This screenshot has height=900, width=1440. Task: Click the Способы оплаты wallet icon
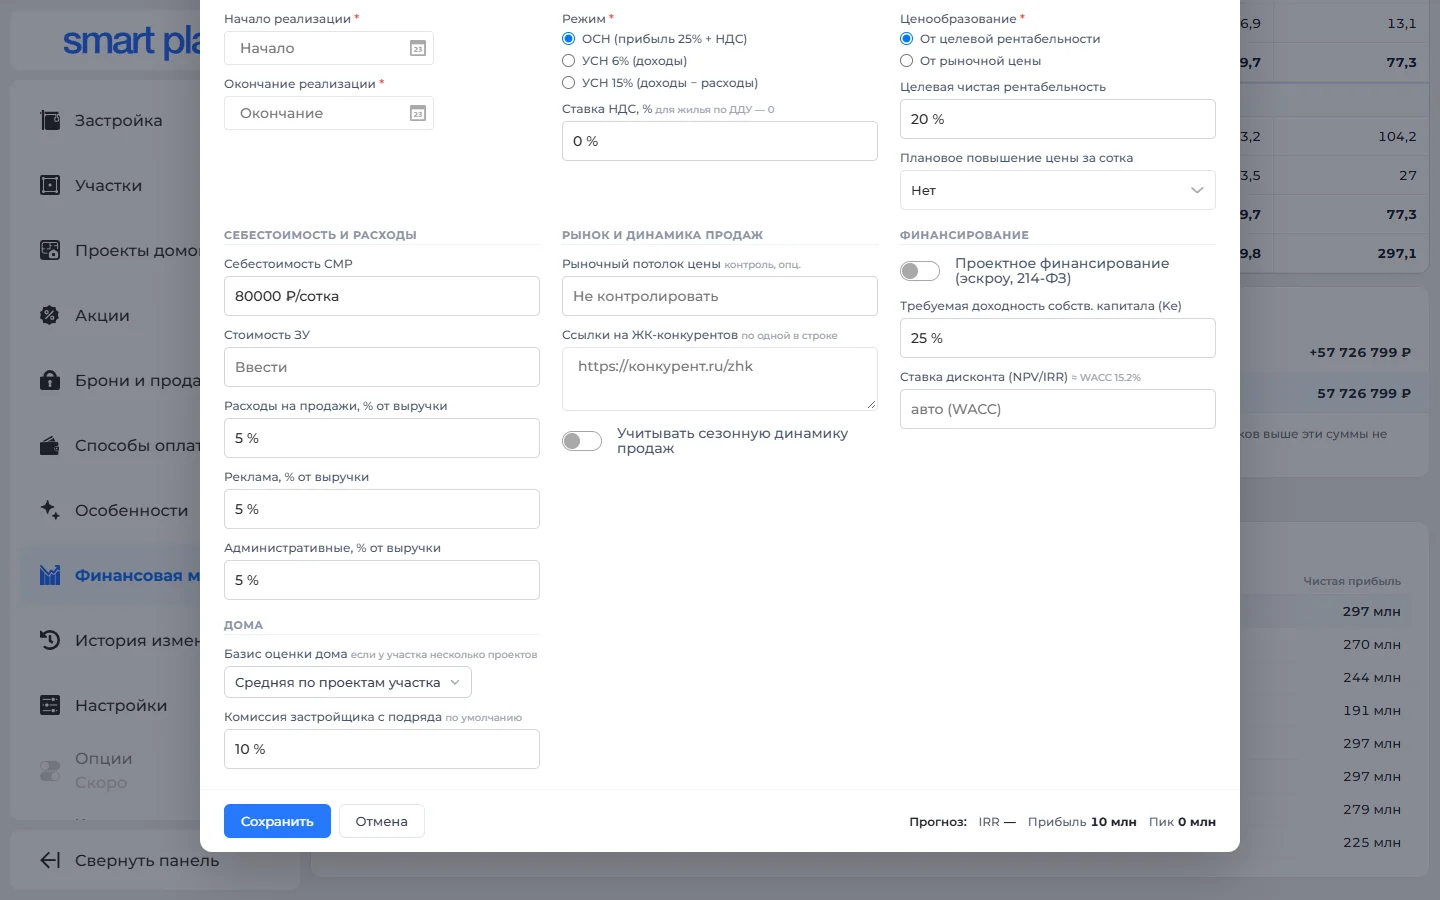tap(50, 445)
